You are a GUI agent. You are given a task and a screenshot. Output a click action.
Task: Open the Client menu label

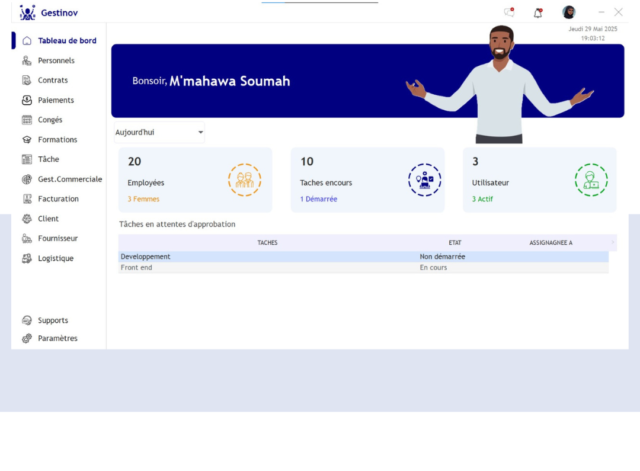coord(48,219)
